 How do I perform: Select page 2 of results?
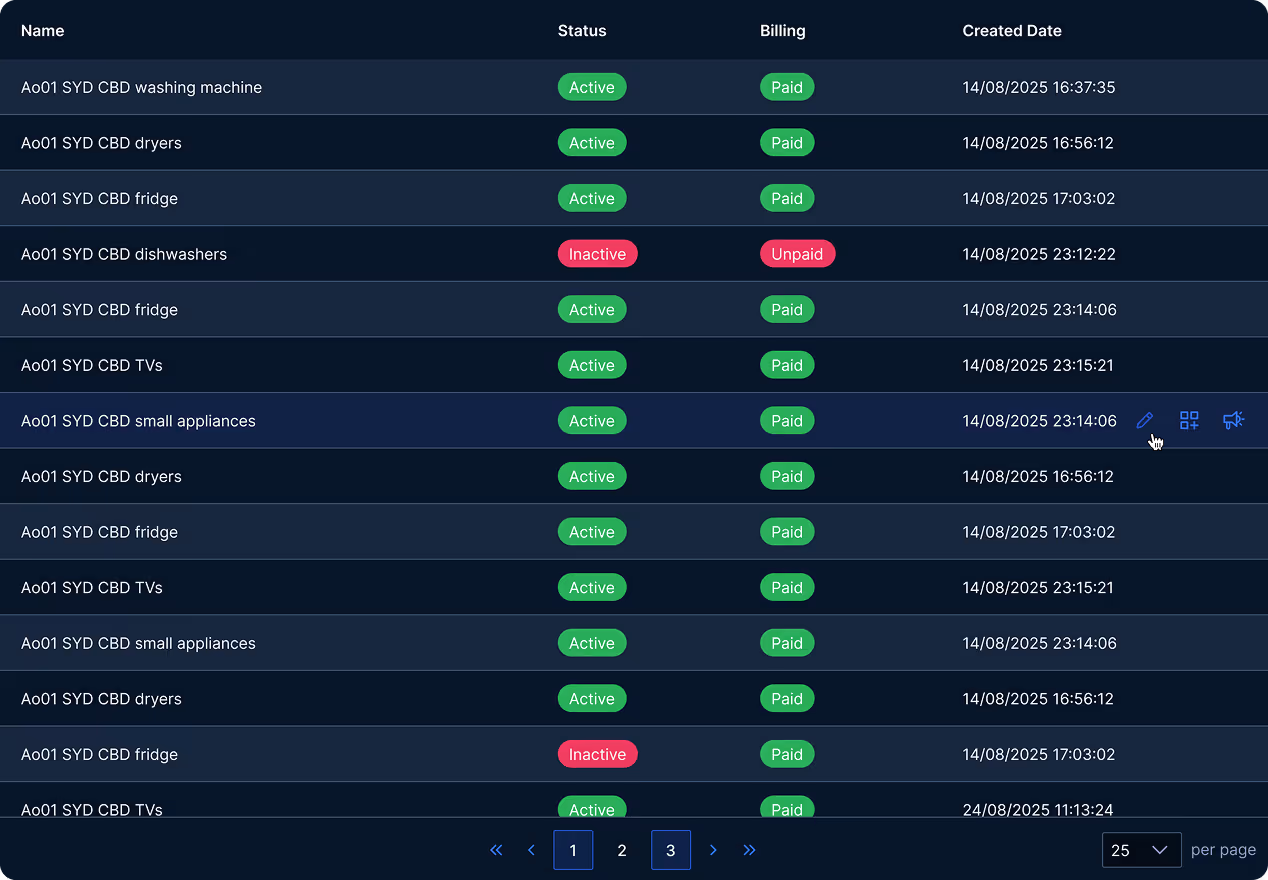click(x=622, y=850)
